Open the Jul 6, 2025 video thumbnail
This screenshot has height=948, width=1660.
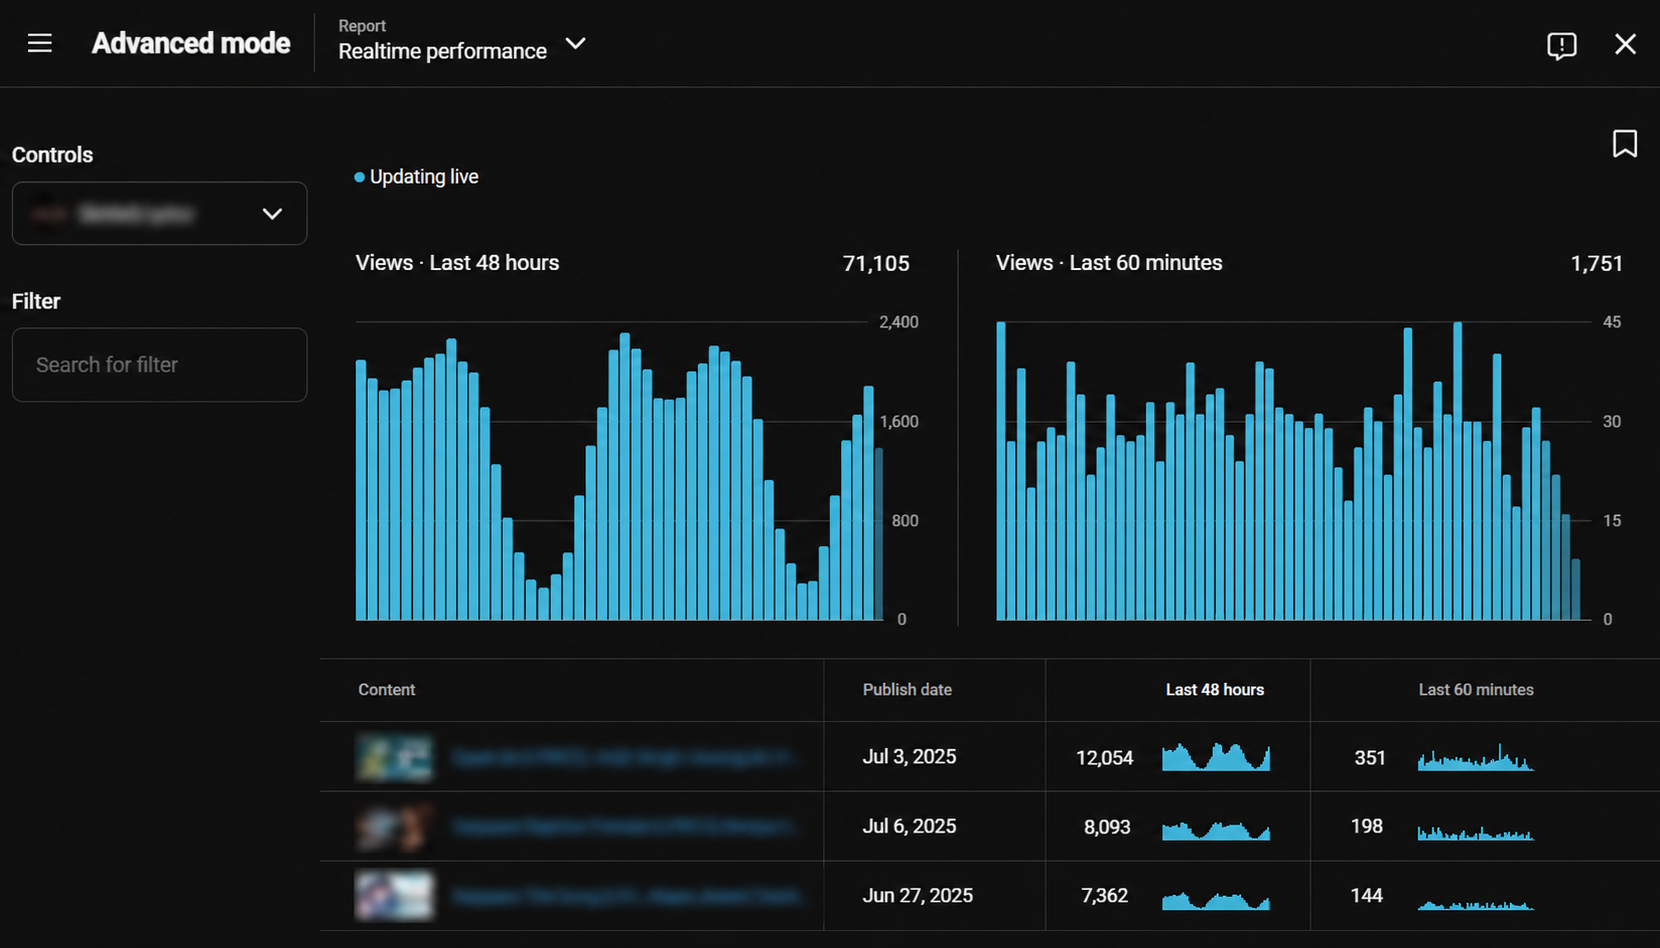coord(394,827)
